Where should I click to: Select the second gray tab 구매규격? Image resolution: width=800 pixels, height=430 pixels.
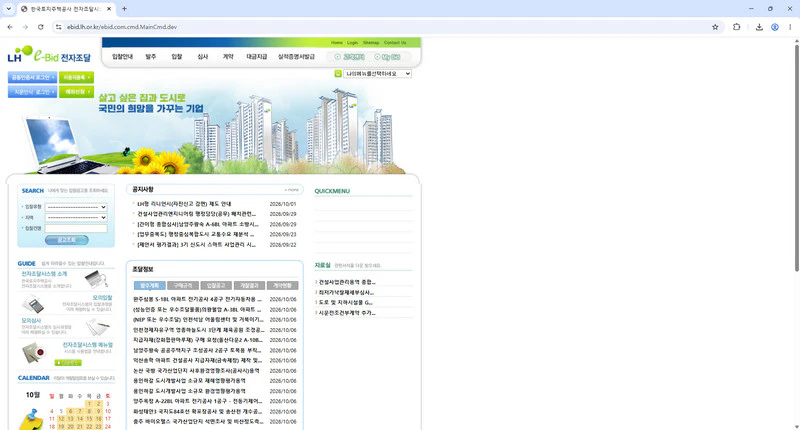[x=183, y=286]
